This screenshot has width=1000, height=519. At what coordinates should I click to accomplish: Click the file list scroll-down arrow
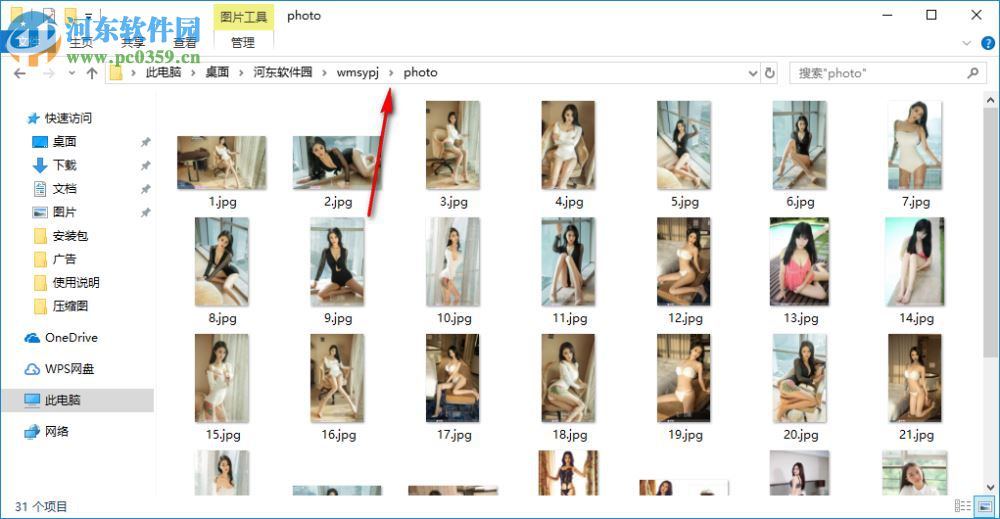point(990,488)
